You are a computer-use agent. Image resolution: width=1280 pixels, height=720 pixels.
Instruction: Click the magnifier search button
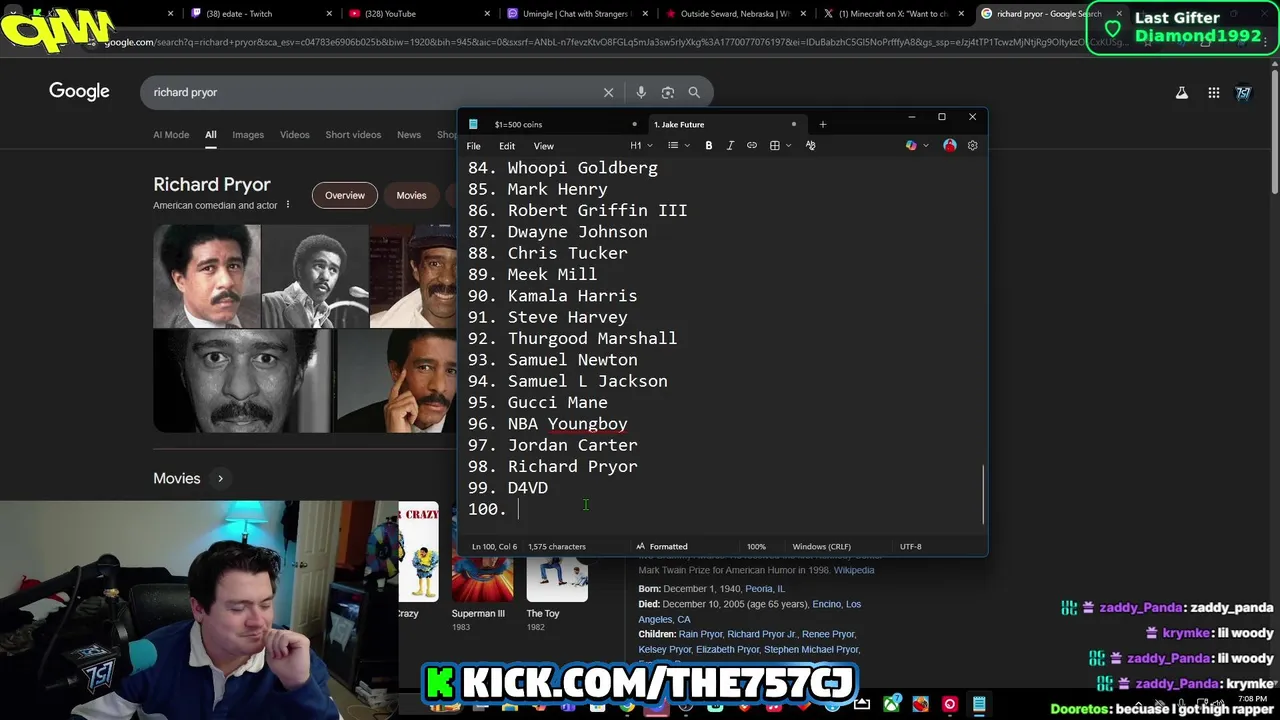coord(694,92)
